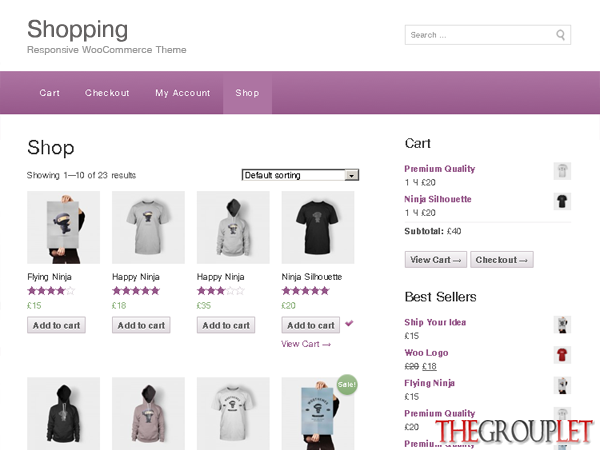Click £18 Happy Ninja star rating

click(x=136, y=291)
